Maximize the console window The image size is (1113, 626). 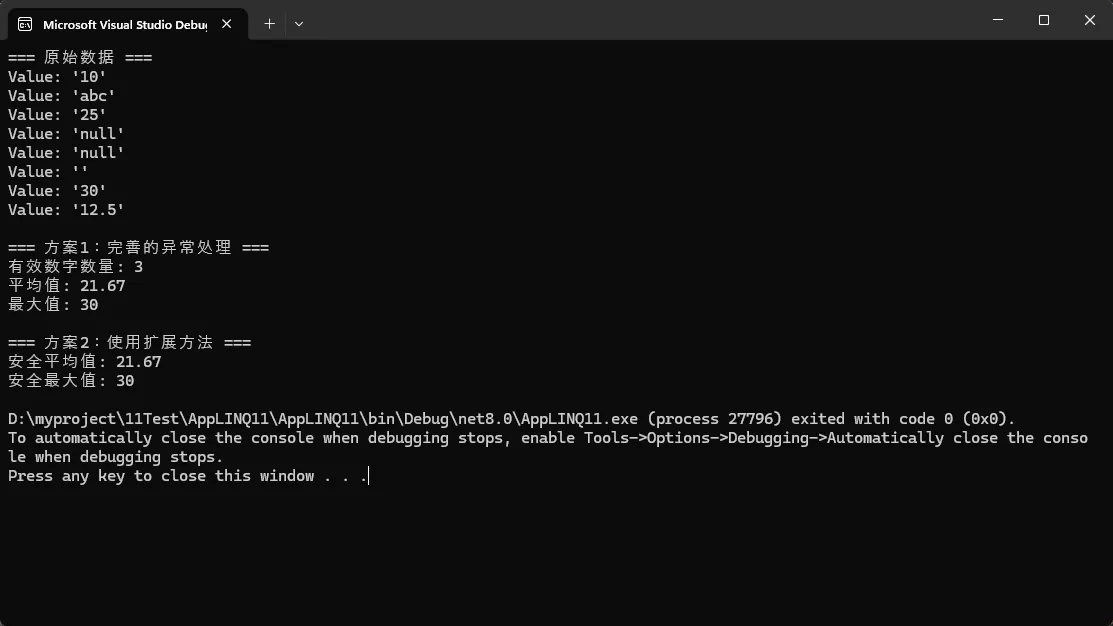1044,20
